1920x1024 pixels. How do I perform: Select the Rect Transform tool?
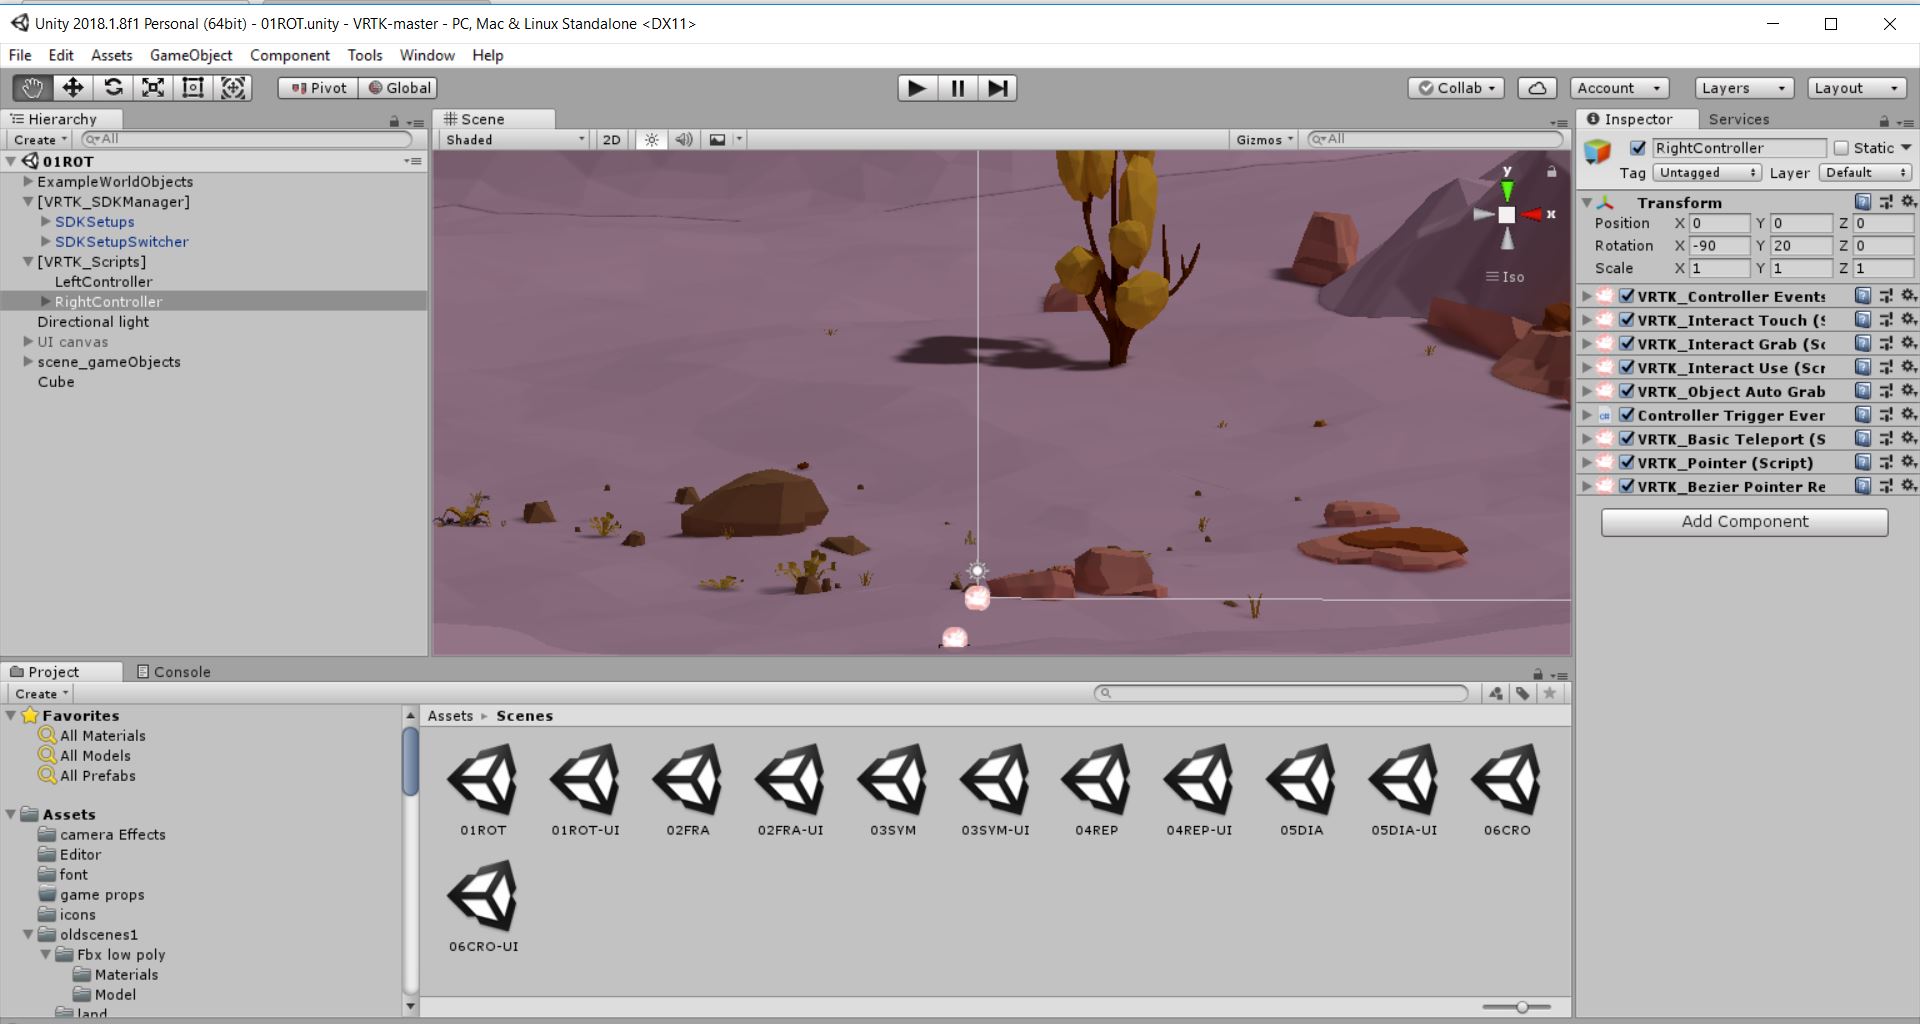193,88
